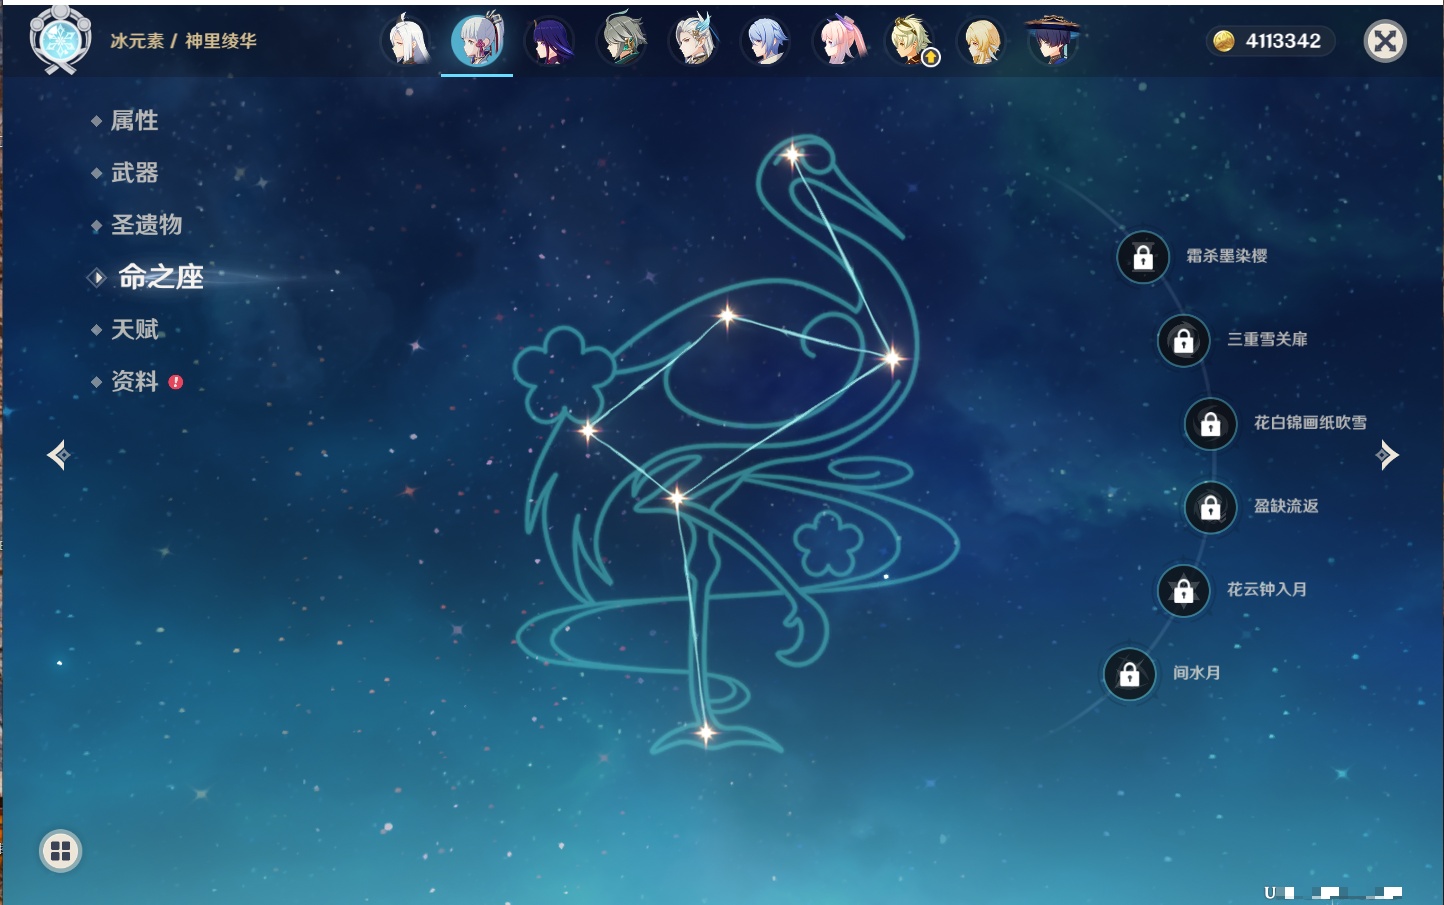The image size is (1444, 905).
Task: Open the locked 盈缺流返 constellation details
Action: pyautogui.click(x=1210, y=507)
